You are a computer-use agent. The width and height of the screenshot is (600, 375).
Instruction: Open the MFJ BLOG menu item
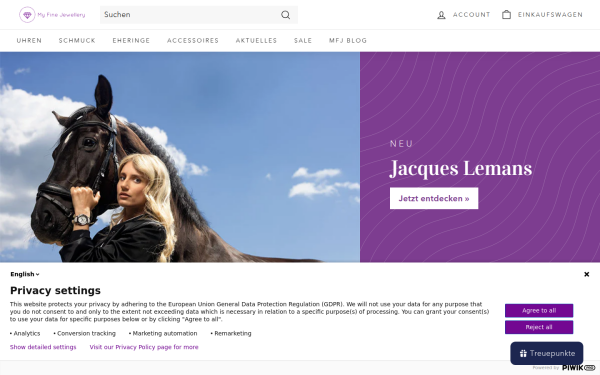(348, 41)
